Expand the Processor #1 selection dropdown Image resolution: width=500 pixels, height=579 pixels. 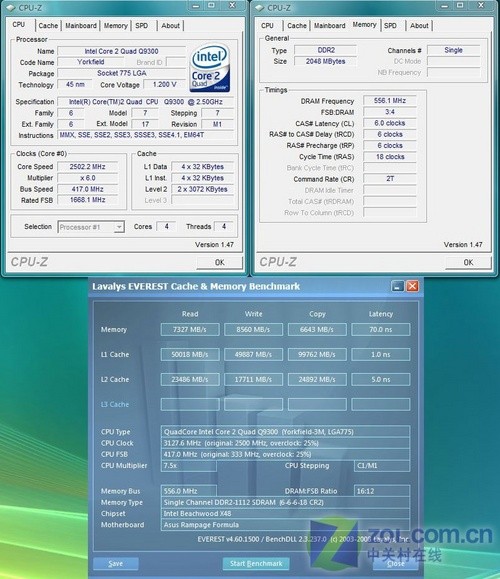119,227
